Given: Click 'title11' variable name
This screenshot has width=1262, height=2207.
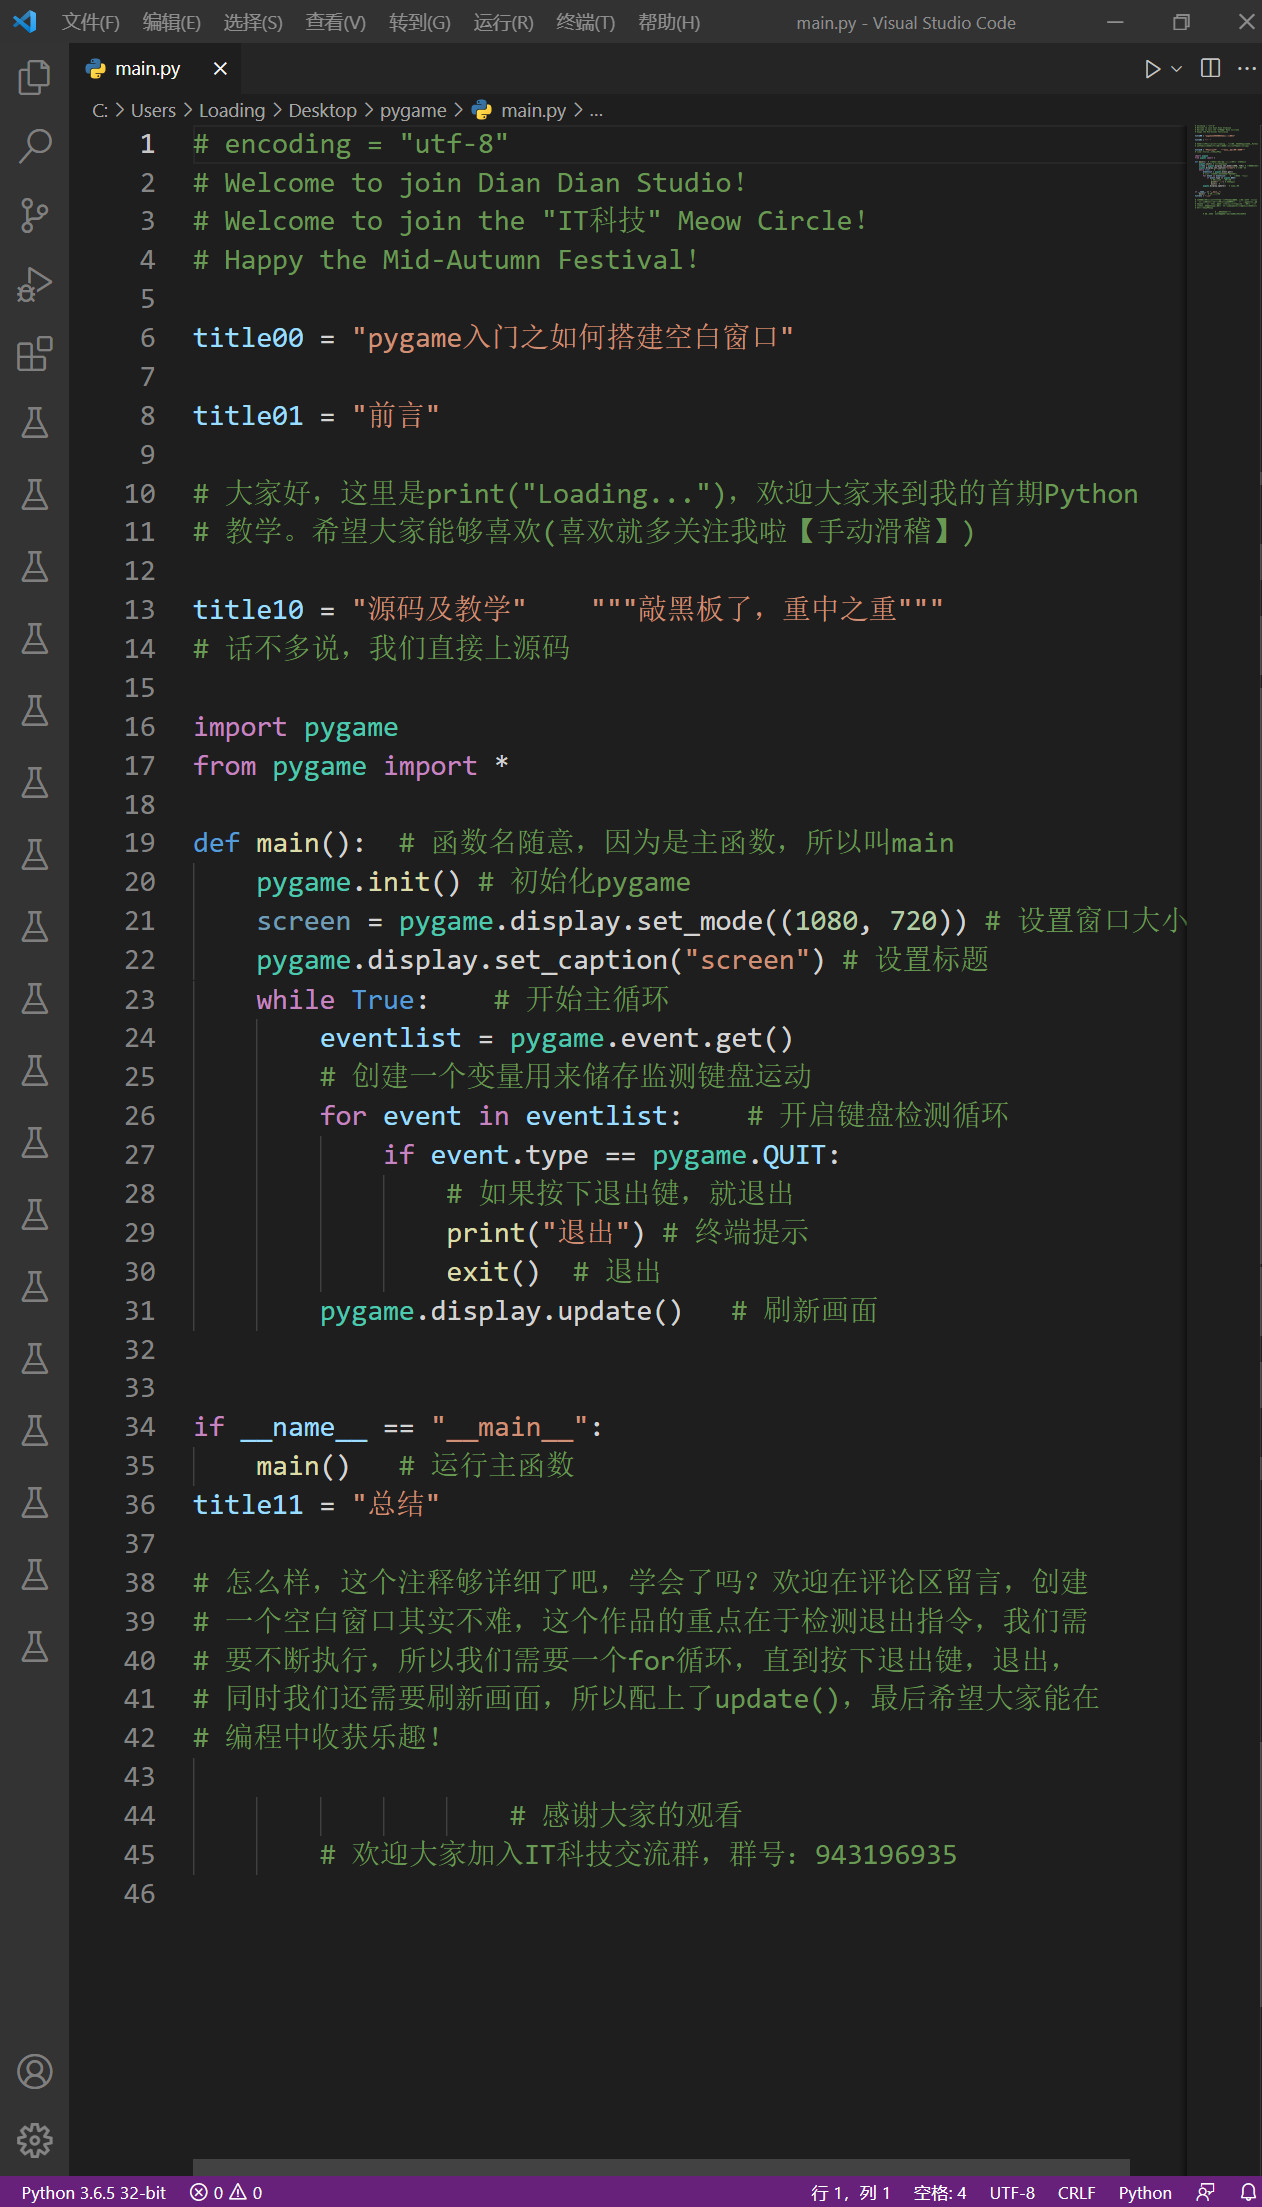Looking at the screenshot, I should [x=247, y=1505].
